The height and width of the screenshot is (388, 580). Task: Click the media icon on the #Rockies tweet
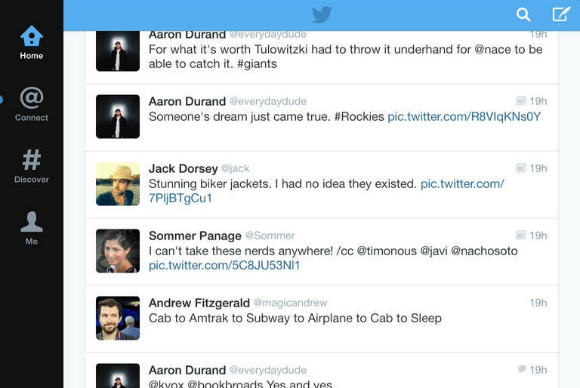pyautogui.click(x=521, y=101)
